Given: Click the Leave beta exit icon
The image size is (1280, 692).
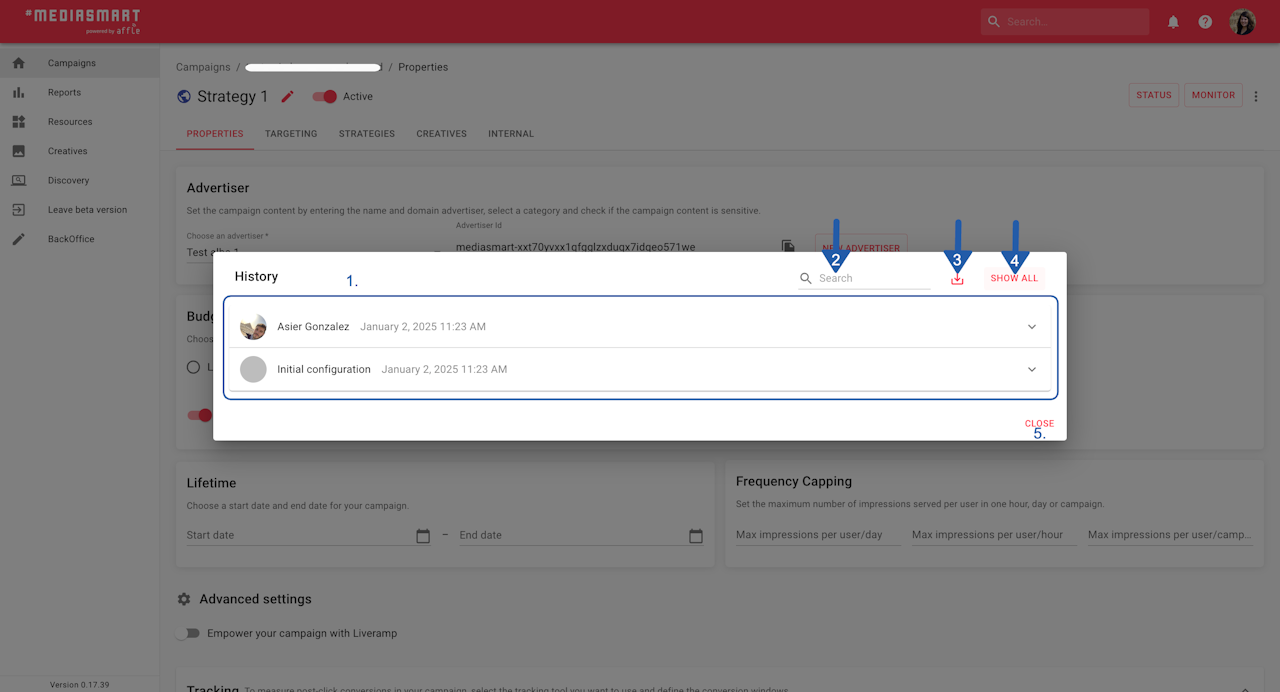Looking at the screenshot, I should (19, 210).
